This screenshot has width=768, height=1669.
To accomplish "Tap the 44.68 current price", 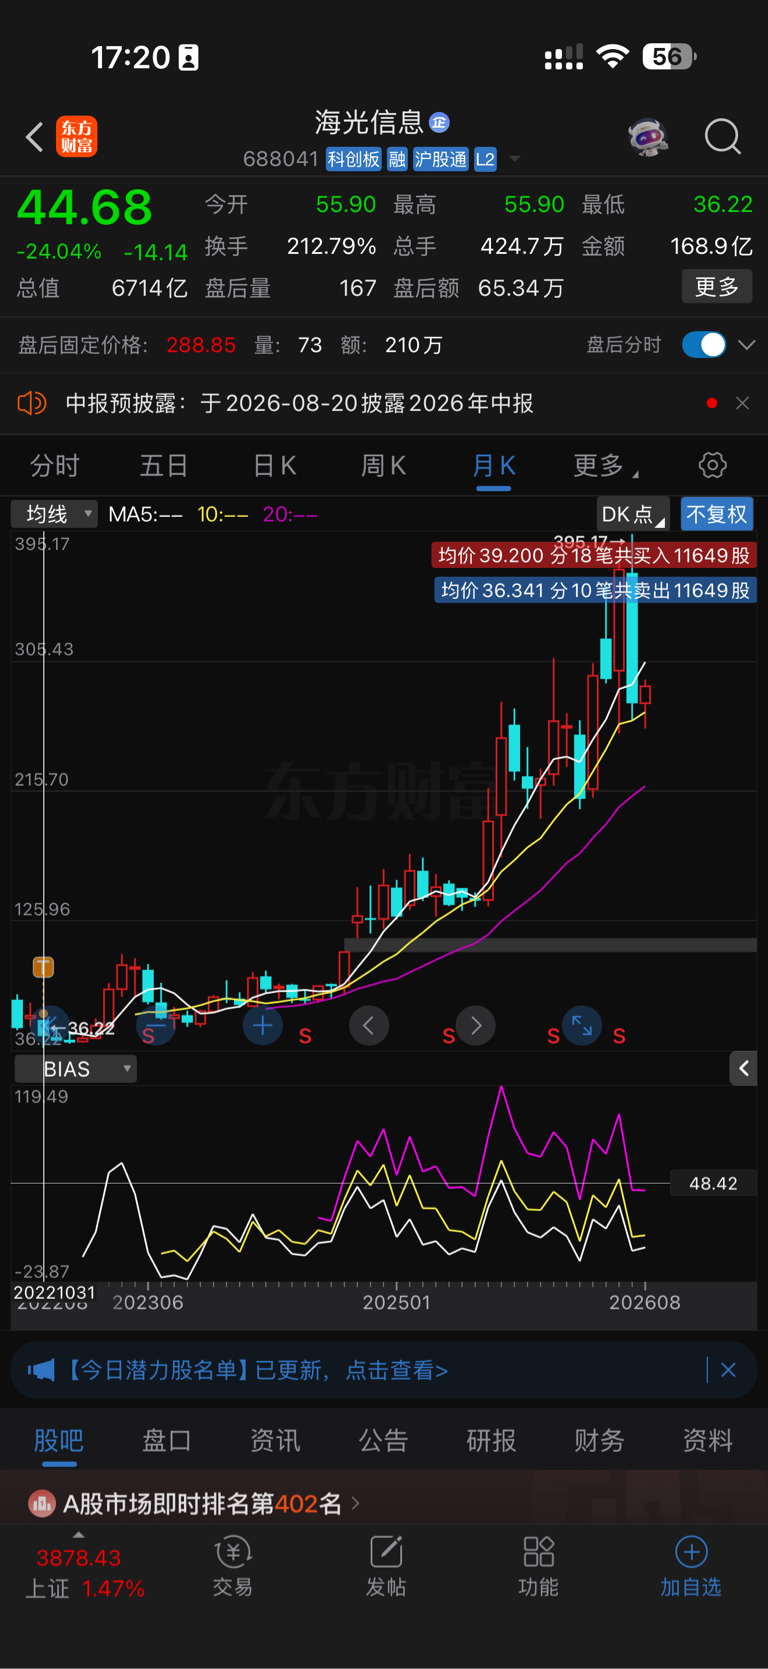I will (85, 208).
